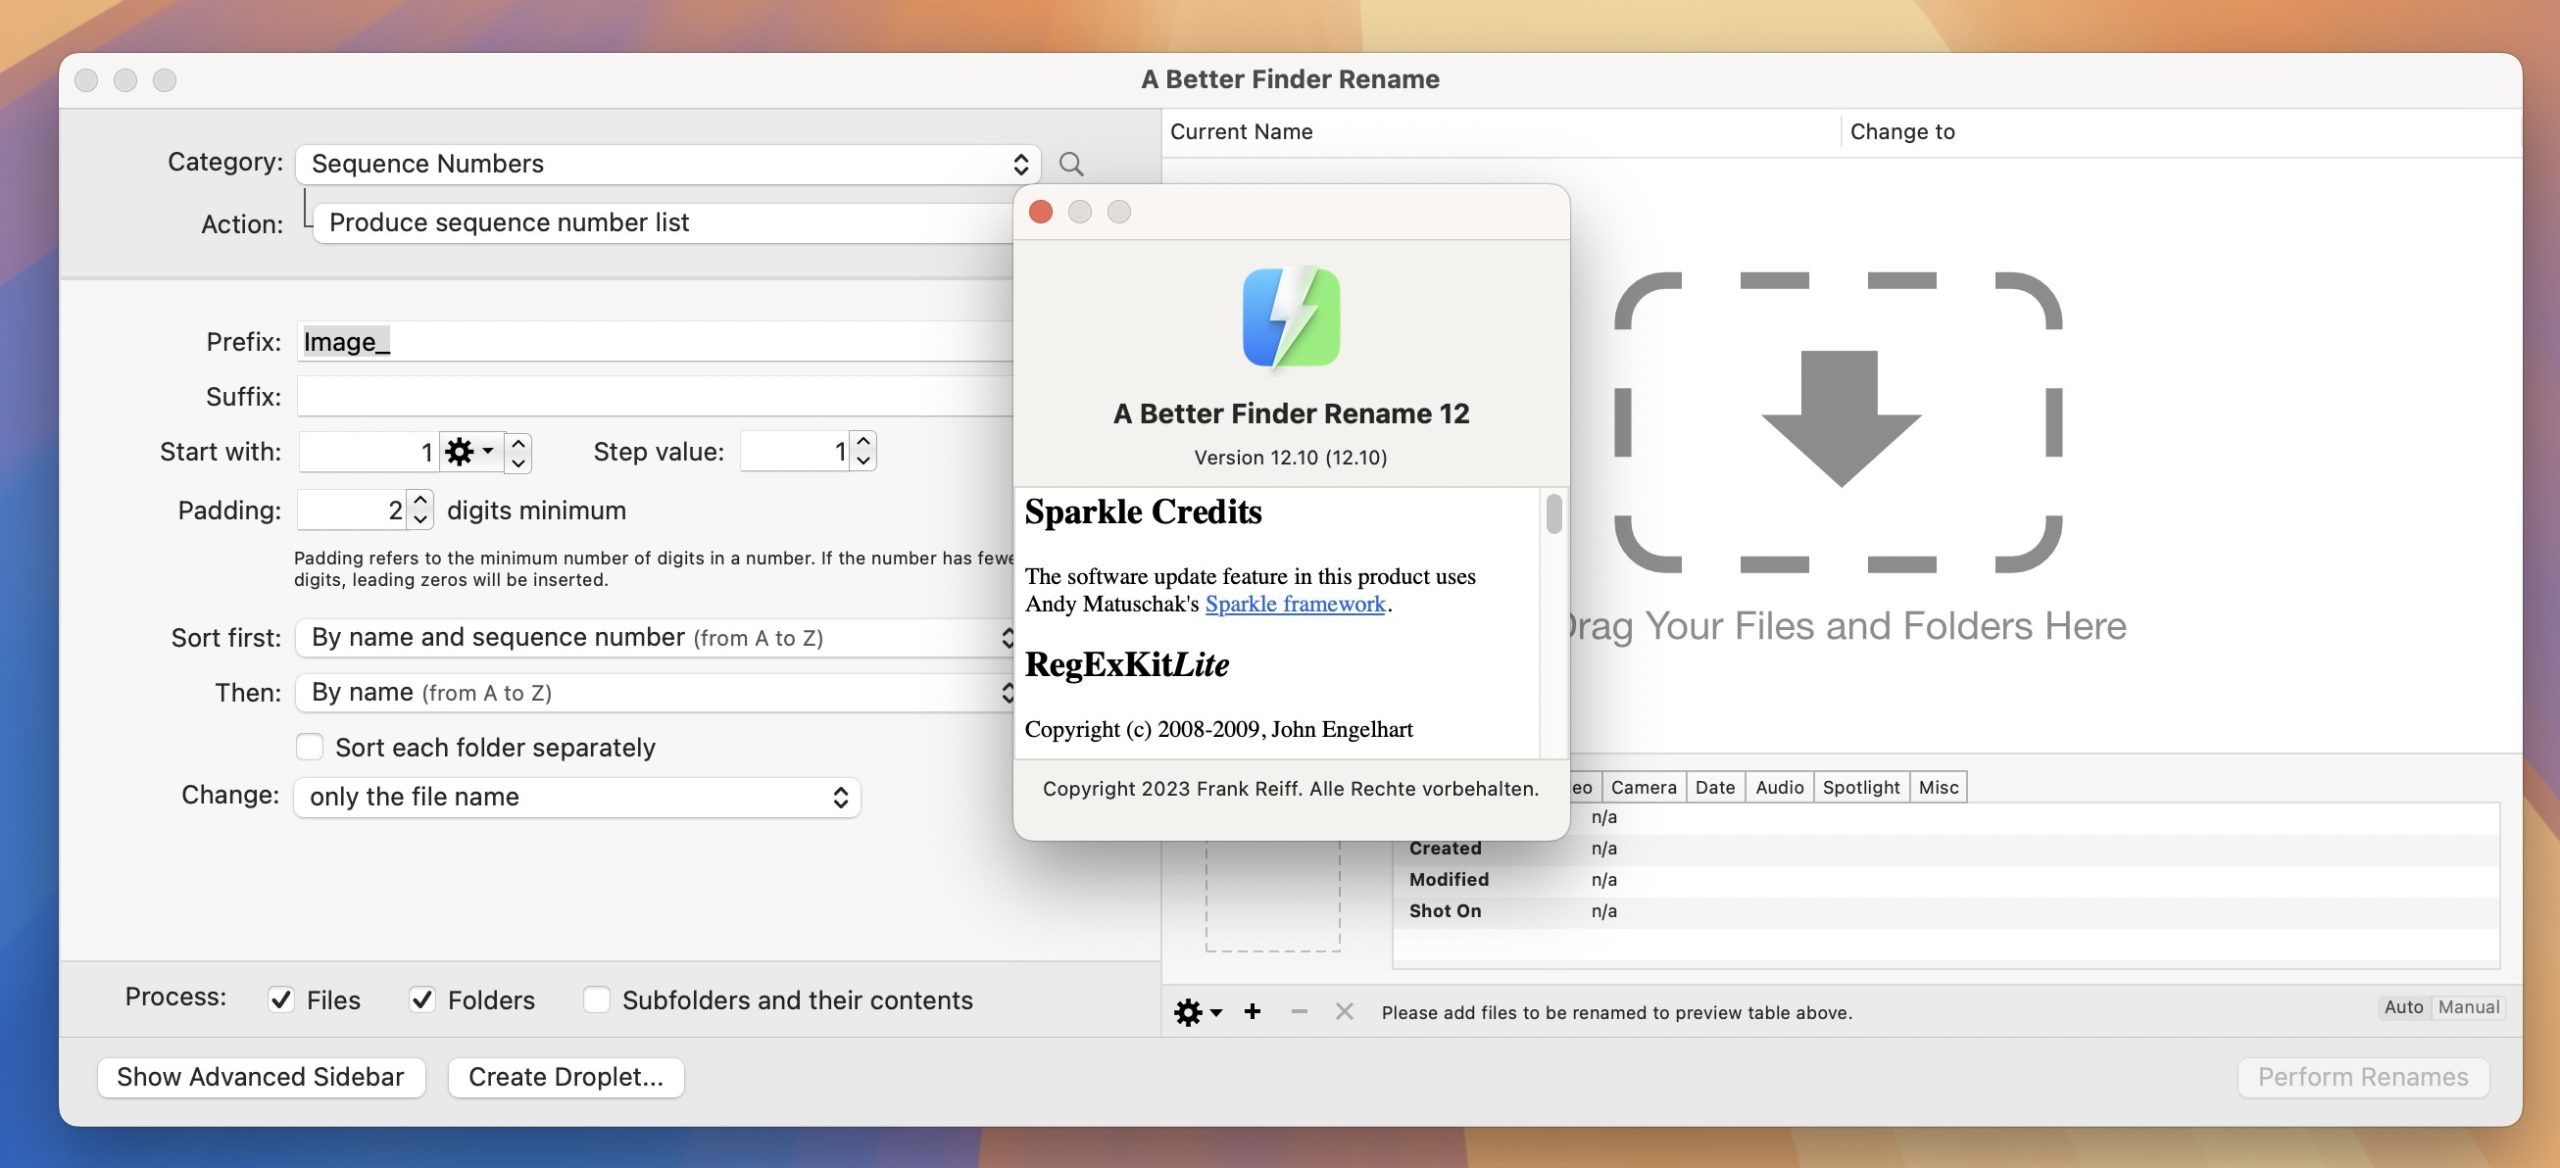The width and height of the screenshot is (2560, 1168).
Task: Click in the Prefix field containing Image_
Action: pyautogui.click(x=655, y=342)
